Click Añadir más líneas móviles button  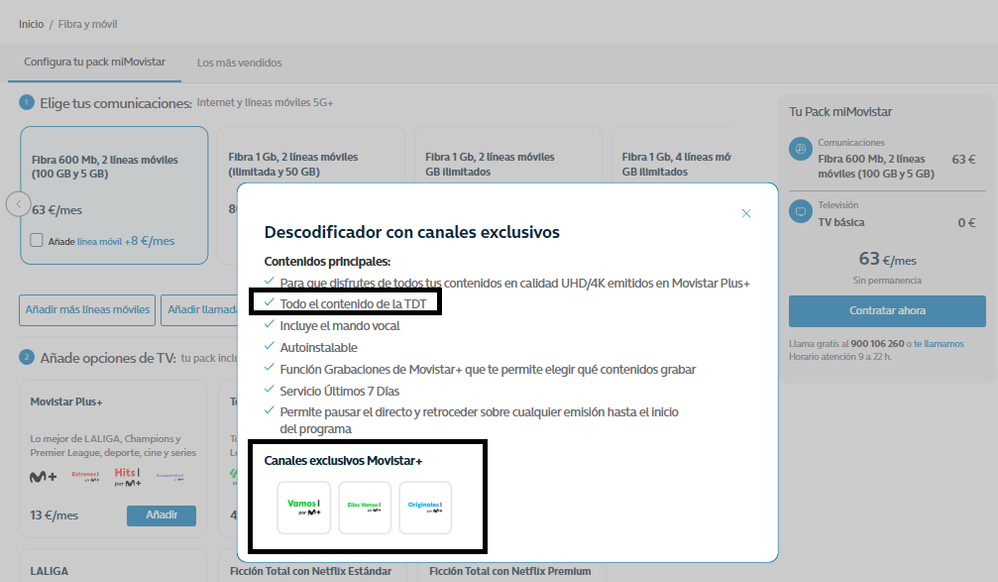coord(86,310)
